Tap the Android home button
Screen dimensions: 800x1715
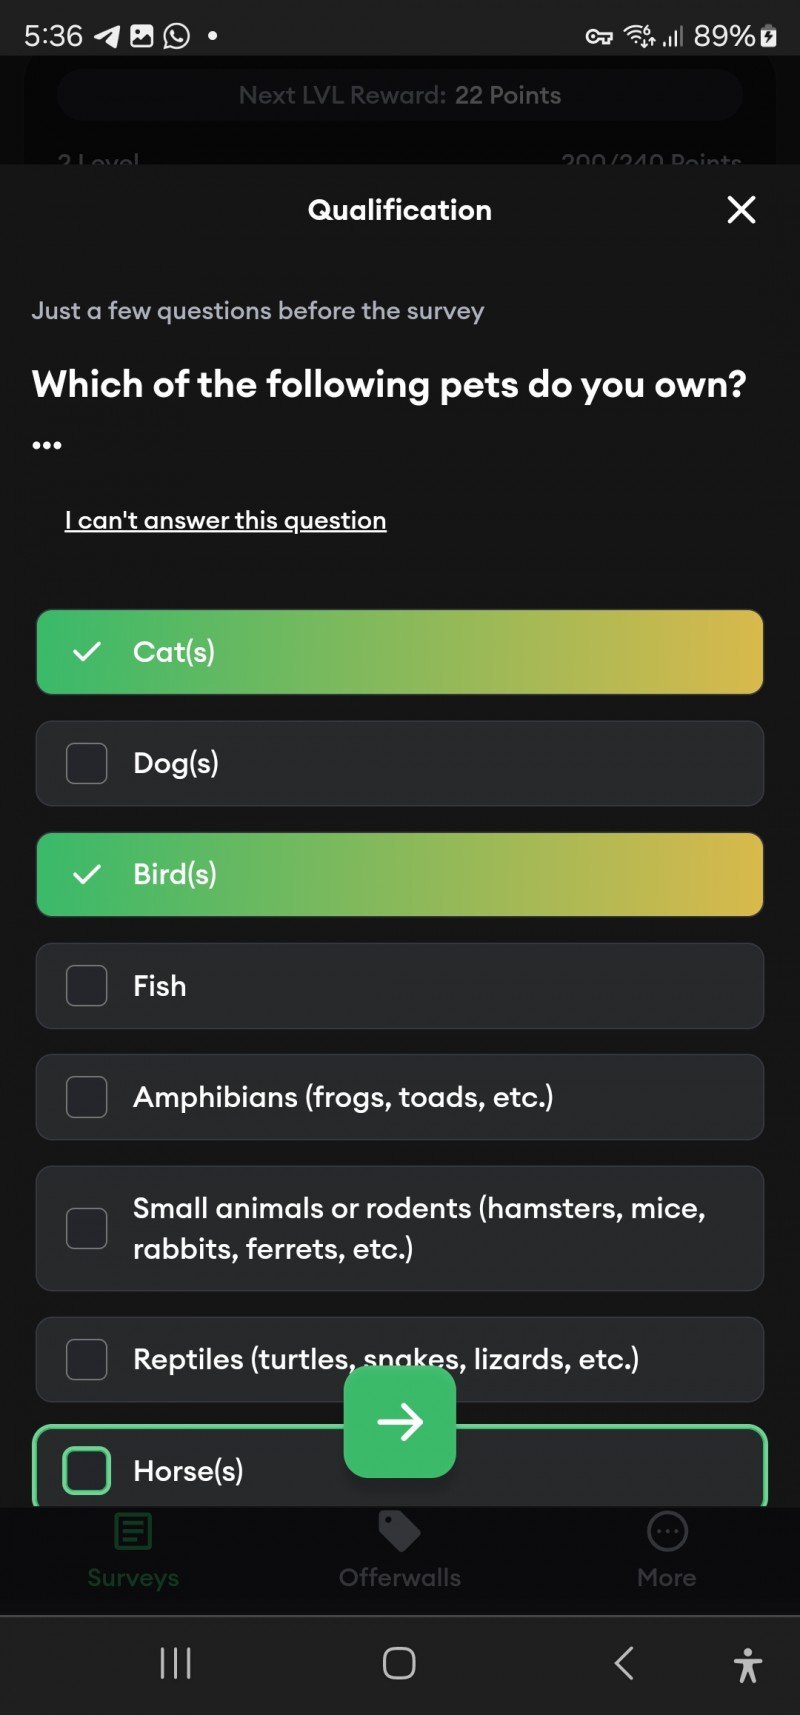point(399,1663)
